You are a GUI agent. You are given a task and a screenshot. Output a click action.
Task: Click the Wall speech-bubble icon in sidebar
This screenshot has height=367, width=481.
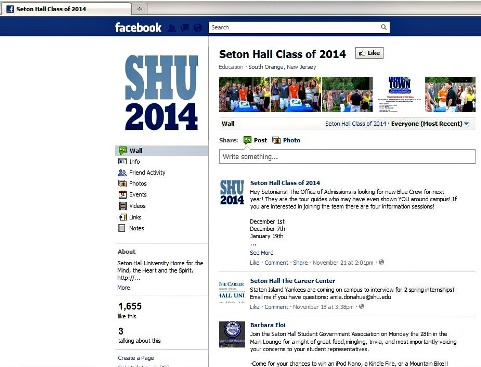pos(122,150)
